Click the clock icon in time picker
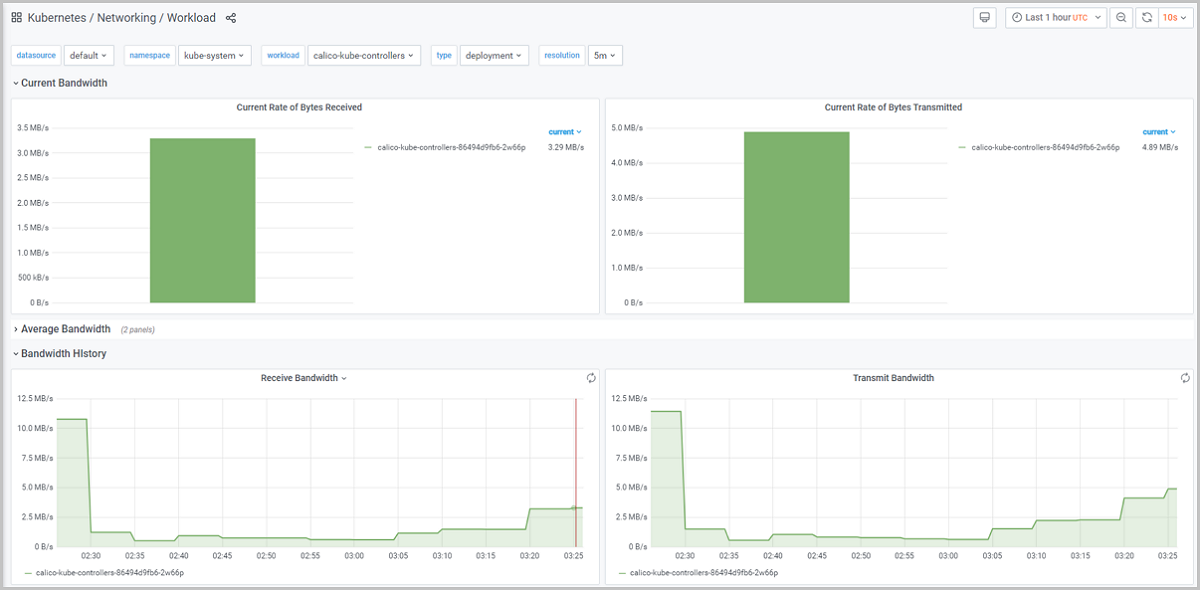 [x=1017, y=18]
